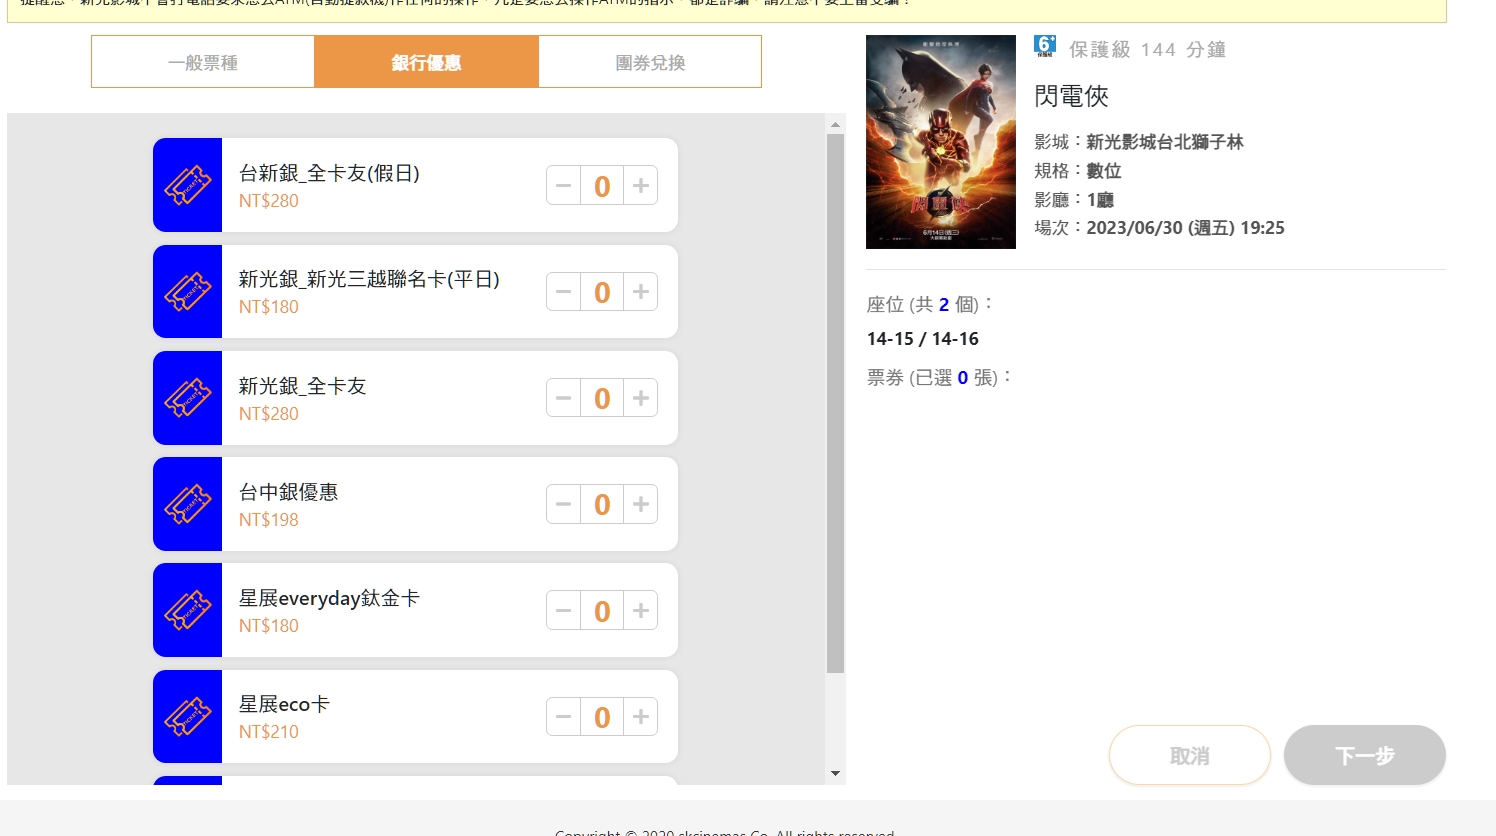Add a 星展everyday鈦金卡 ticket using plus
This screenshot has width=1496, height=836.
pyautogui.click(x=641, y=611)
